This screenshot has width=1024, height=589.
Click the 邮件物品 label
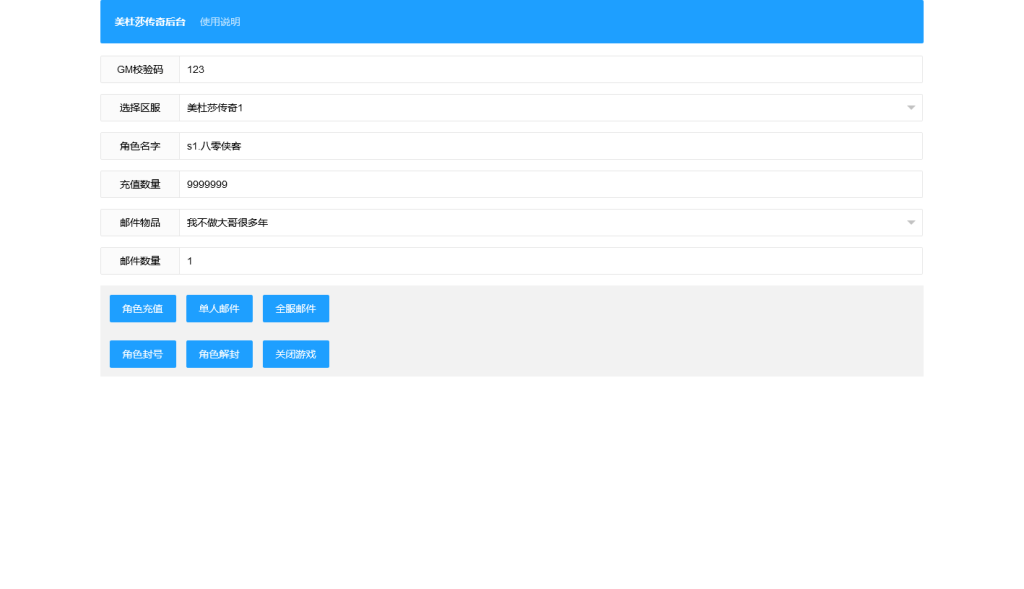[140, 223]
